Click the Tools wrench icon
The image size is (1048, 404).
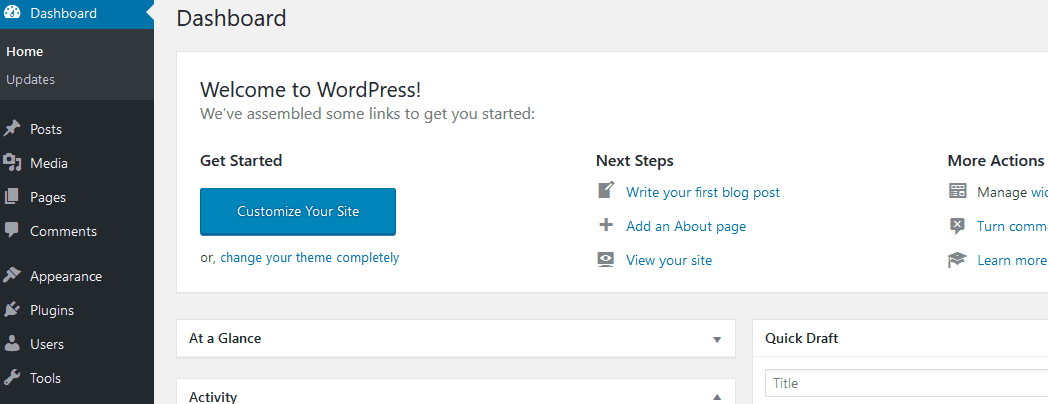pos(12,378)
